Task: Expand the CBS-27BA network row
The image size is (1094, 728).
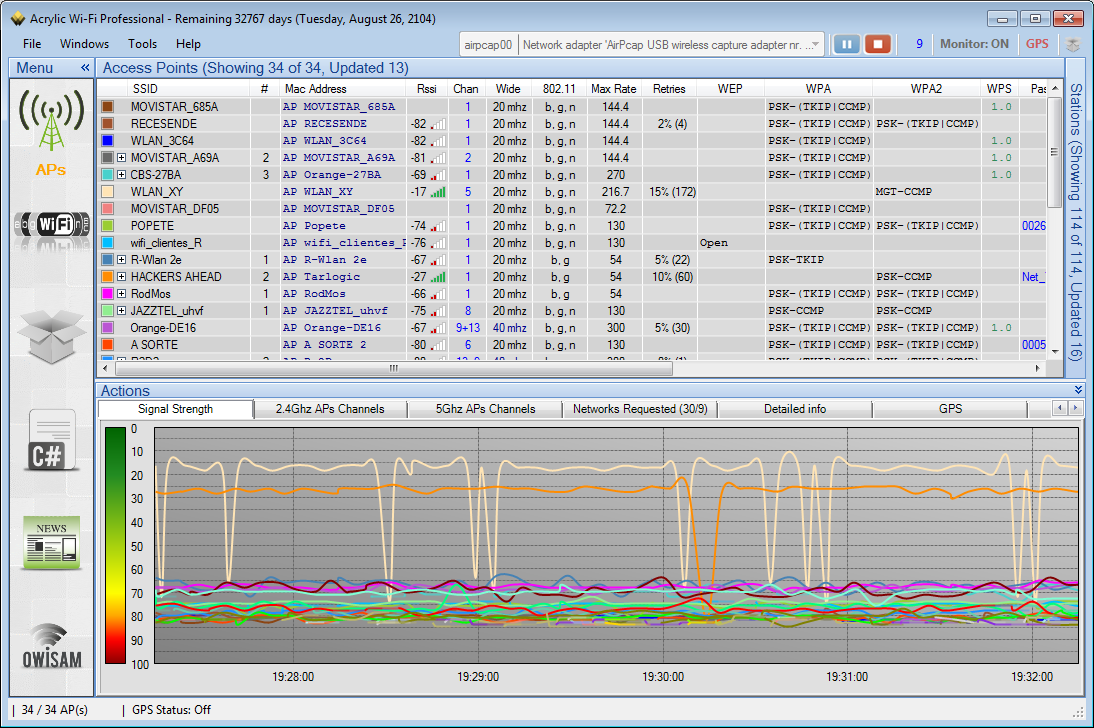Action: (x=121, y=174)
